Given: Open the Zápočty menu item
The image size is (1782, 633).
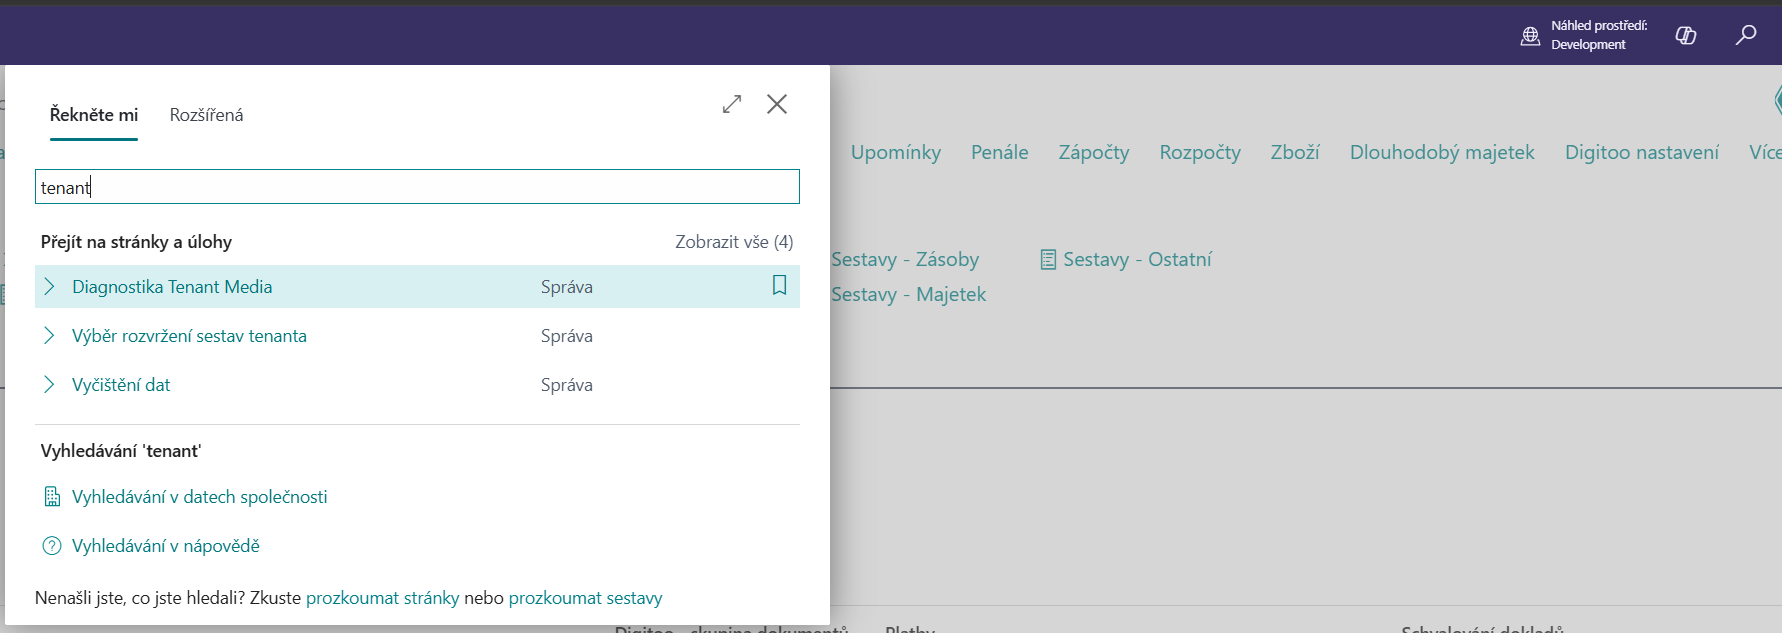Looking at the screenshot, I should point(1094,152).
